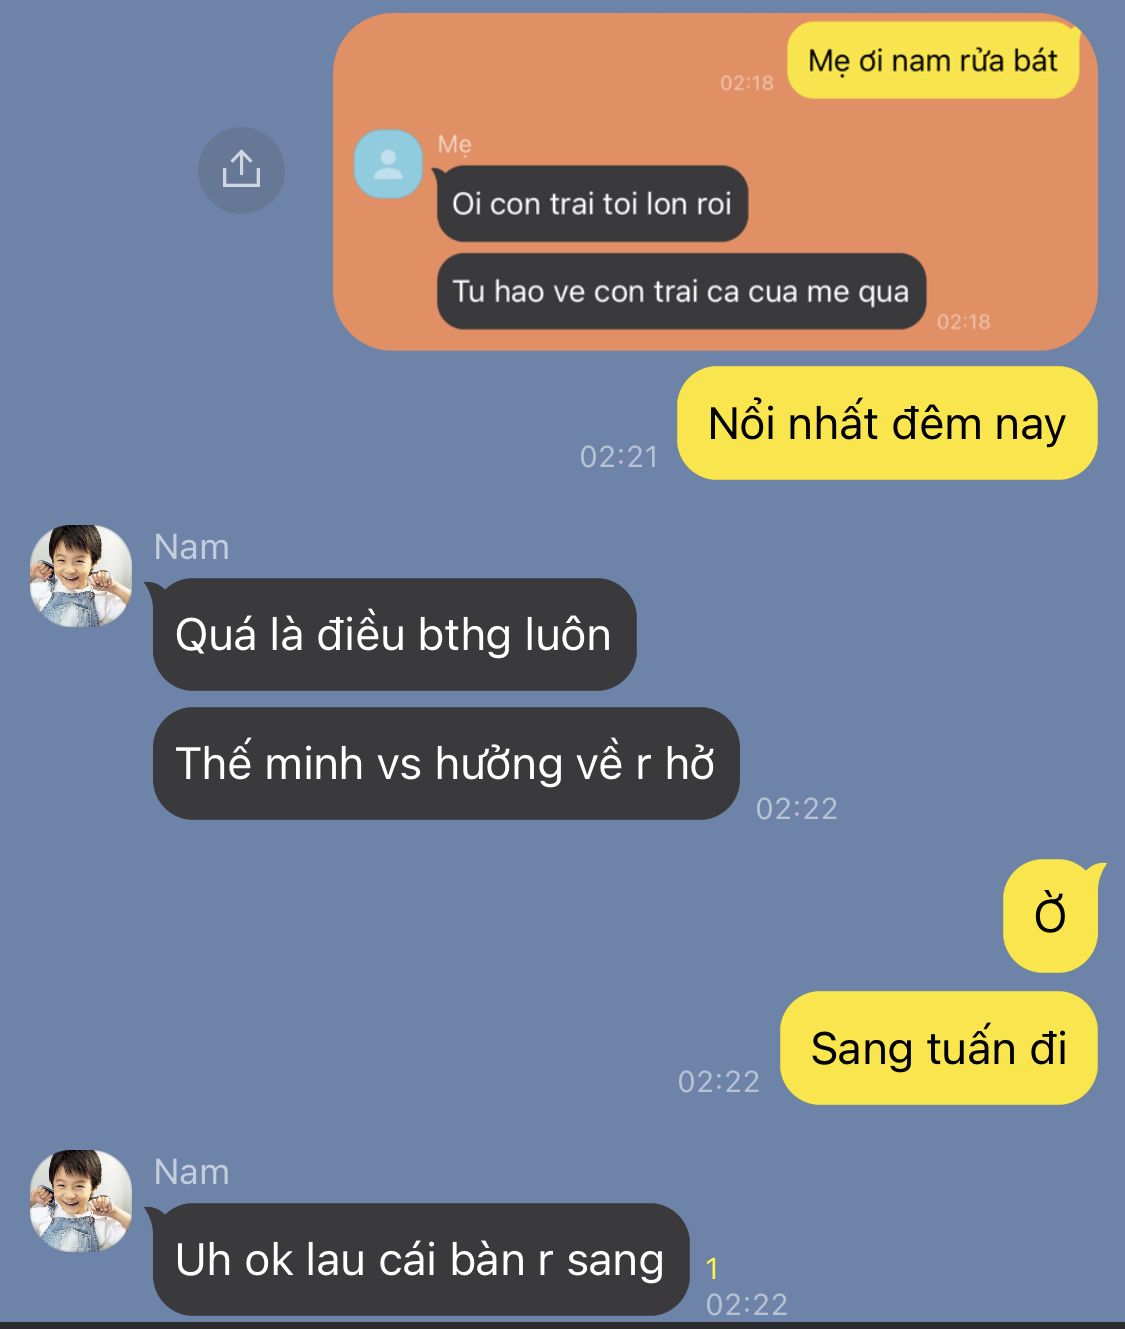
Task: Open Nam's avatar beside first message group
Action: pyautogui.click(x=81, y=576)
